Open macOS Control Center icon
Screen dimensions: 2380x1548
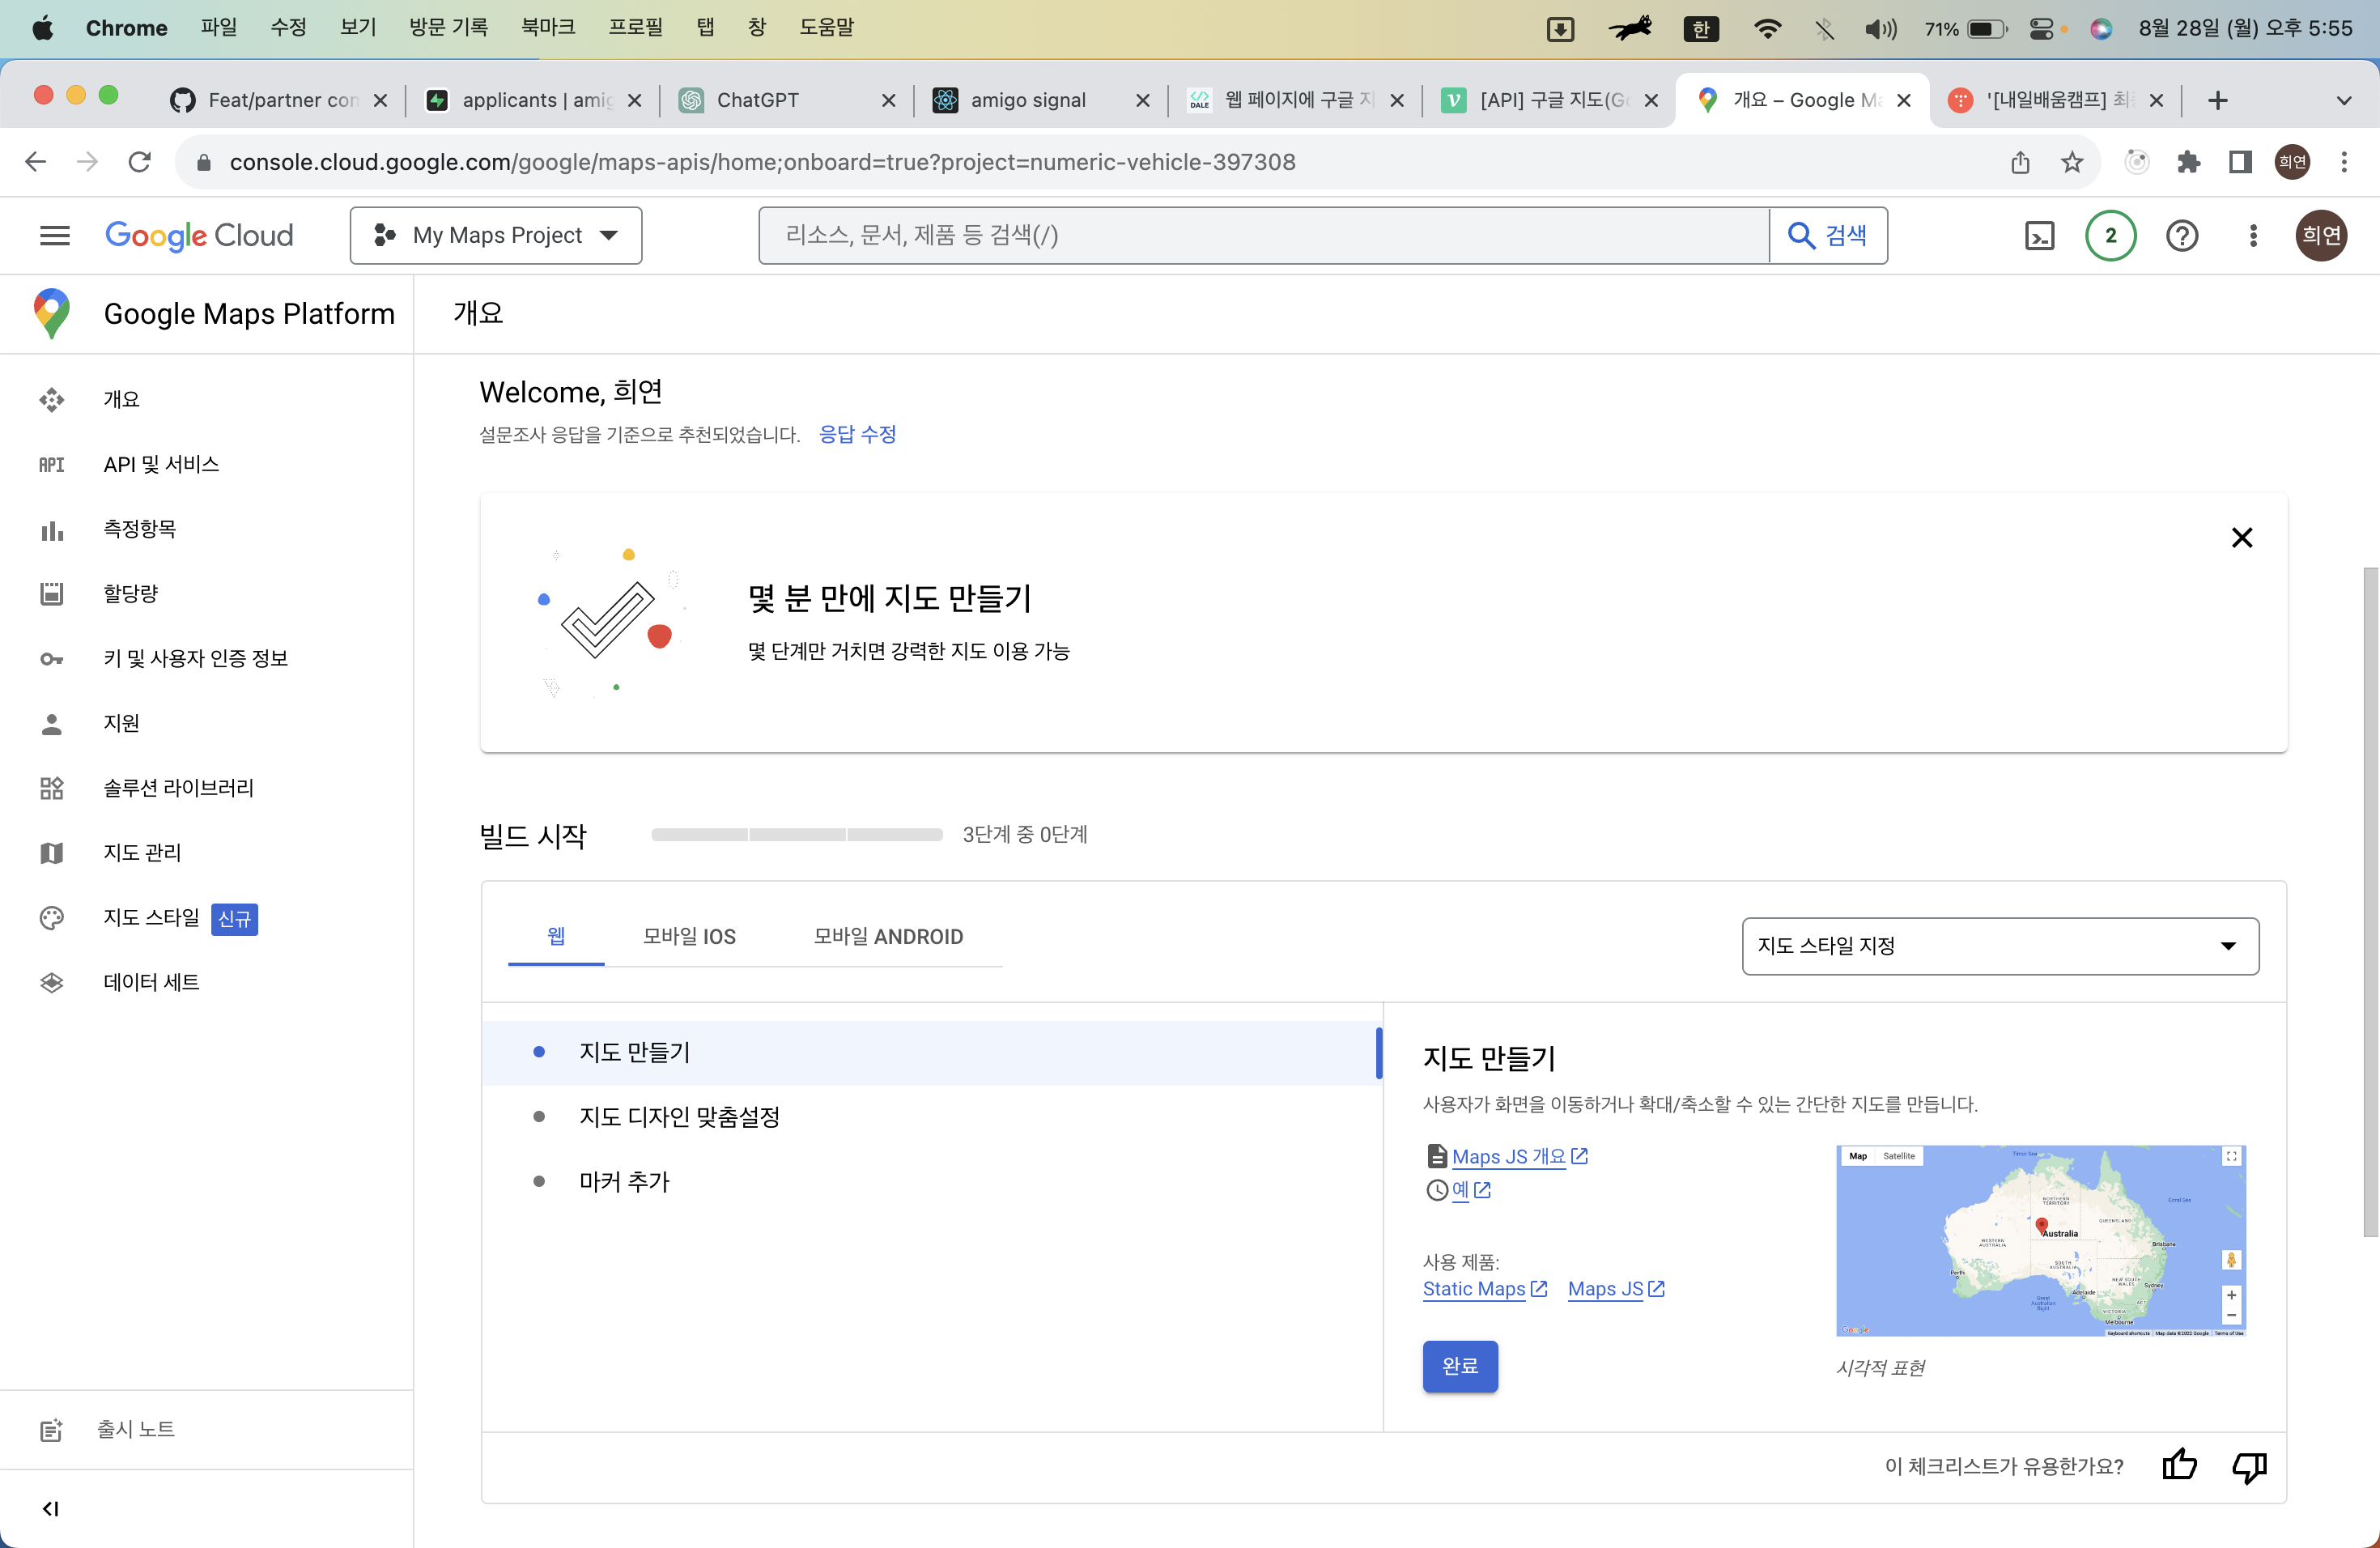coord(2042,28)
